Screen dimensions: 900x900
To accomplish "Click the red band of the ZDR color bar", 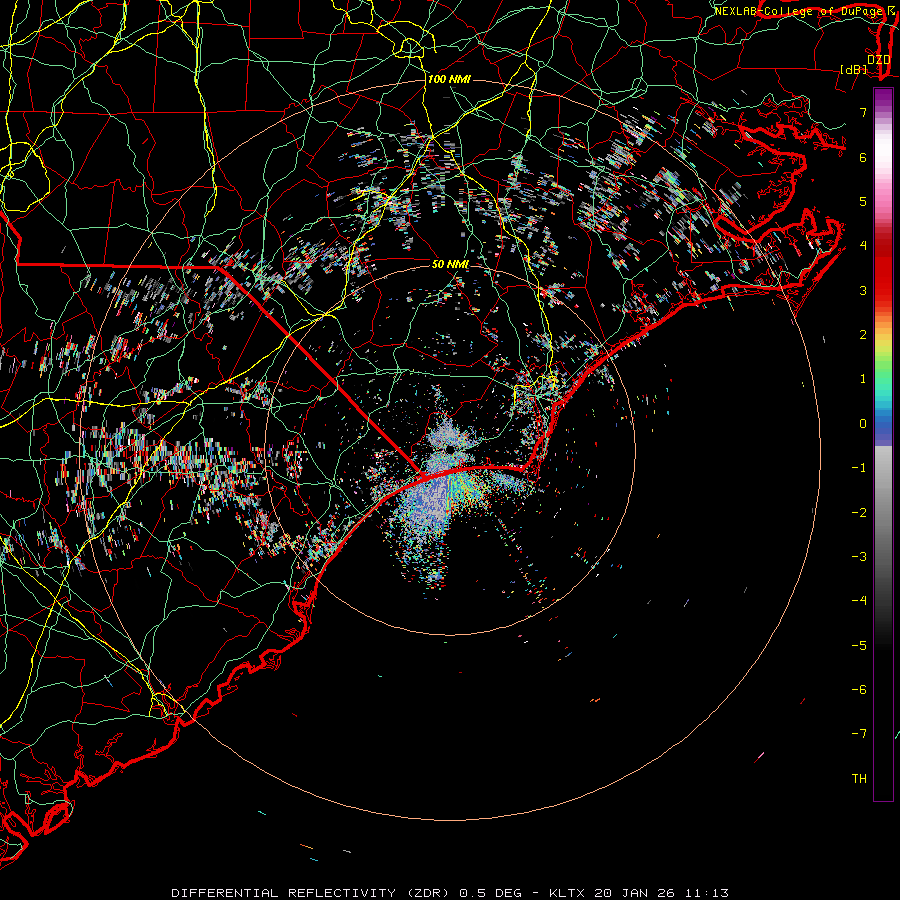I will click(883, 270).
